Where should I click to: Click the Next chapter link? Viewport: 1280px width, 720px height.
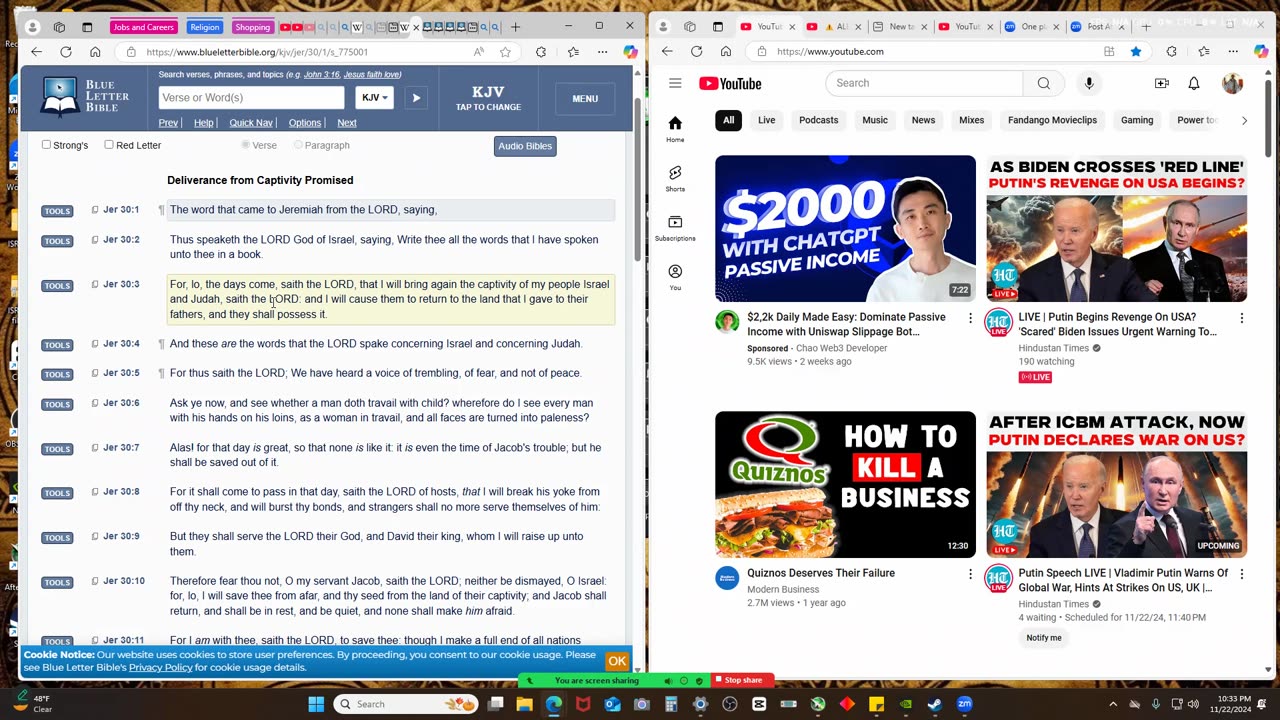(x=347, y=123)
